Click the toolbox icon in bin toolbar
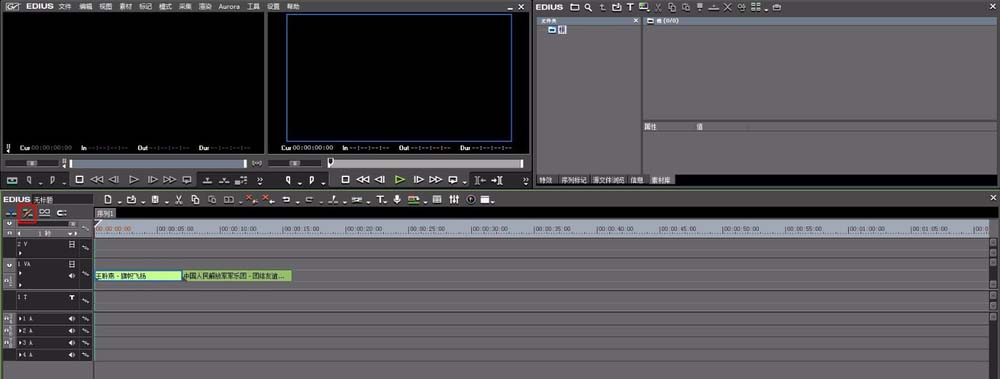 pyautogui.click(x=777, y=7)
